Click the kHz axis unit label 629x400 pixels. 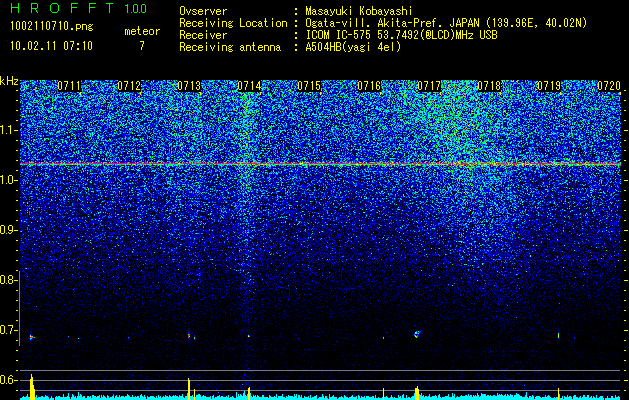[9, 81]
